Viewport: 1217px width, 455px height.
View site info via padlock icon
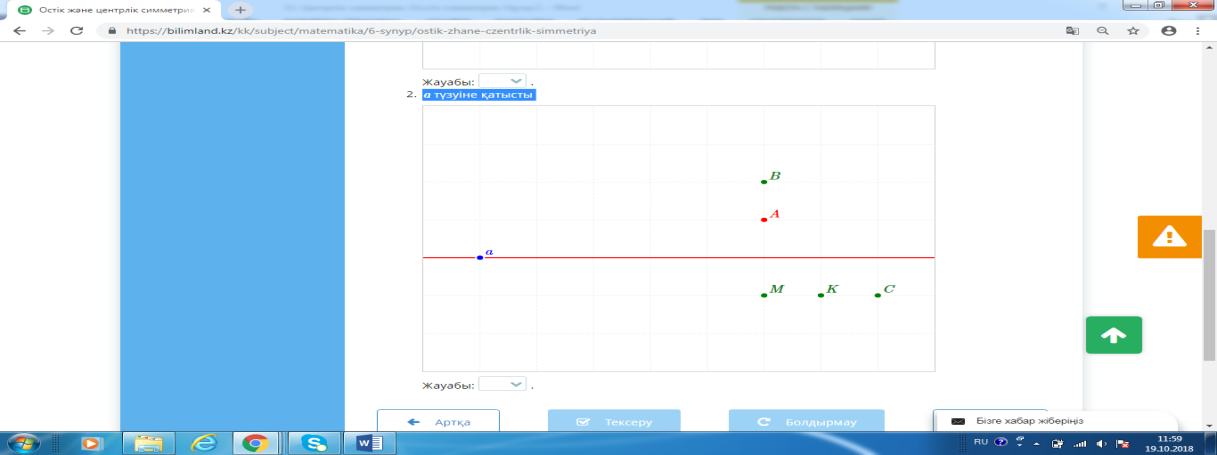pyautogui.click(x=112, y=30)
